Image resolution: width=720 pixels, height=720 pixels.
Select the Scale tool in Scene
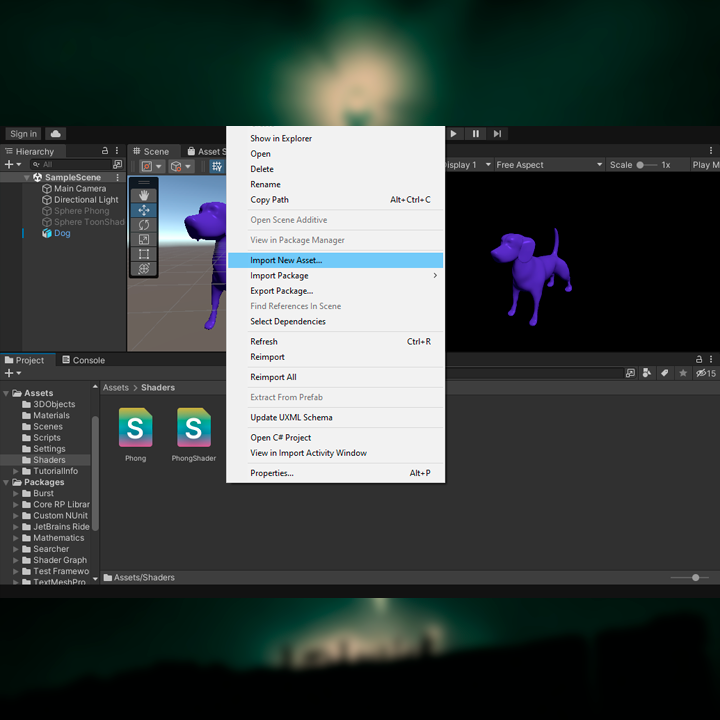(x=144, y=240)
